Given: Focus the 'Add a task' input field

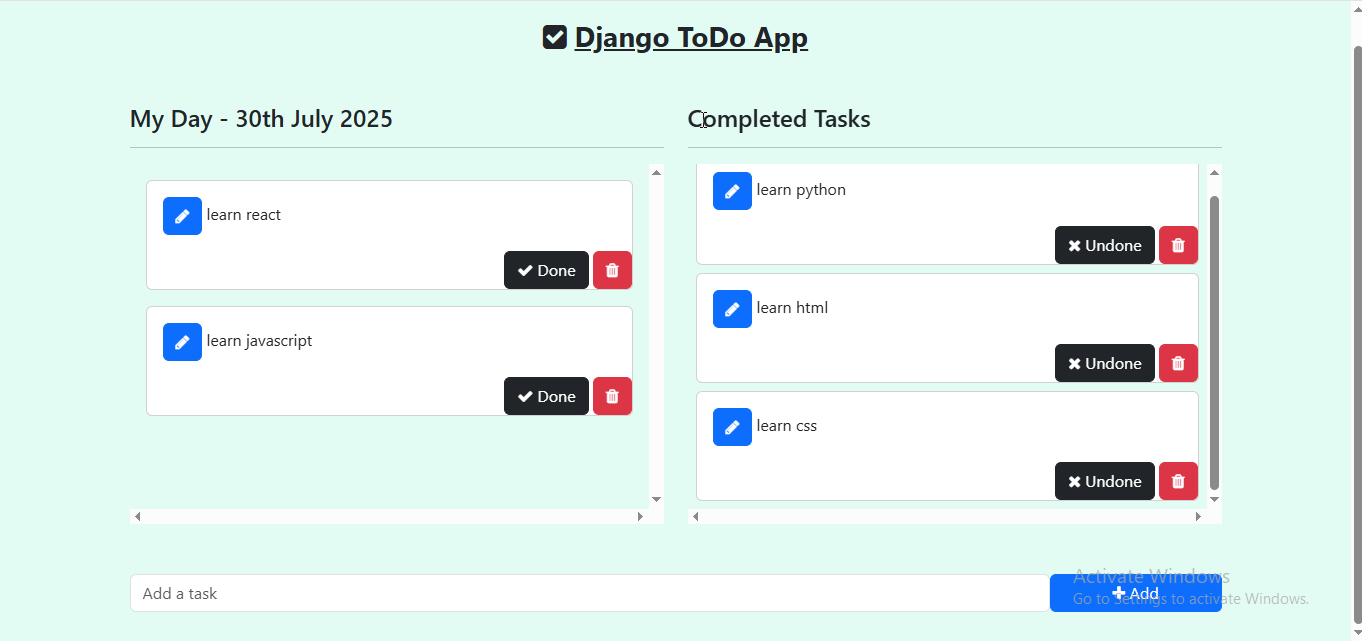Looking at the screenshot, I should (x=589, y=593).
